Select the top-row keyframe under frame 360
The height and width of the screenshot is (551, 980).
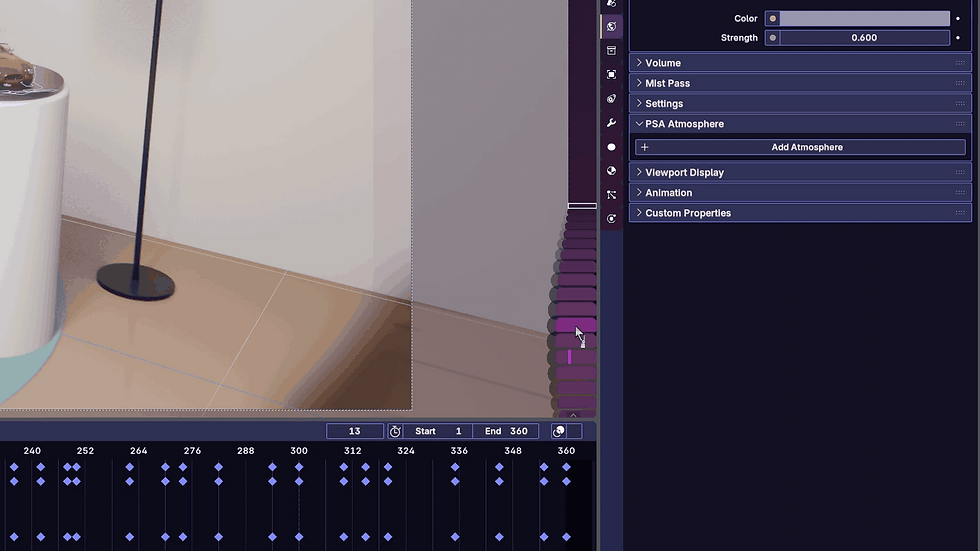pyautogui.click(x=566, y=467)
